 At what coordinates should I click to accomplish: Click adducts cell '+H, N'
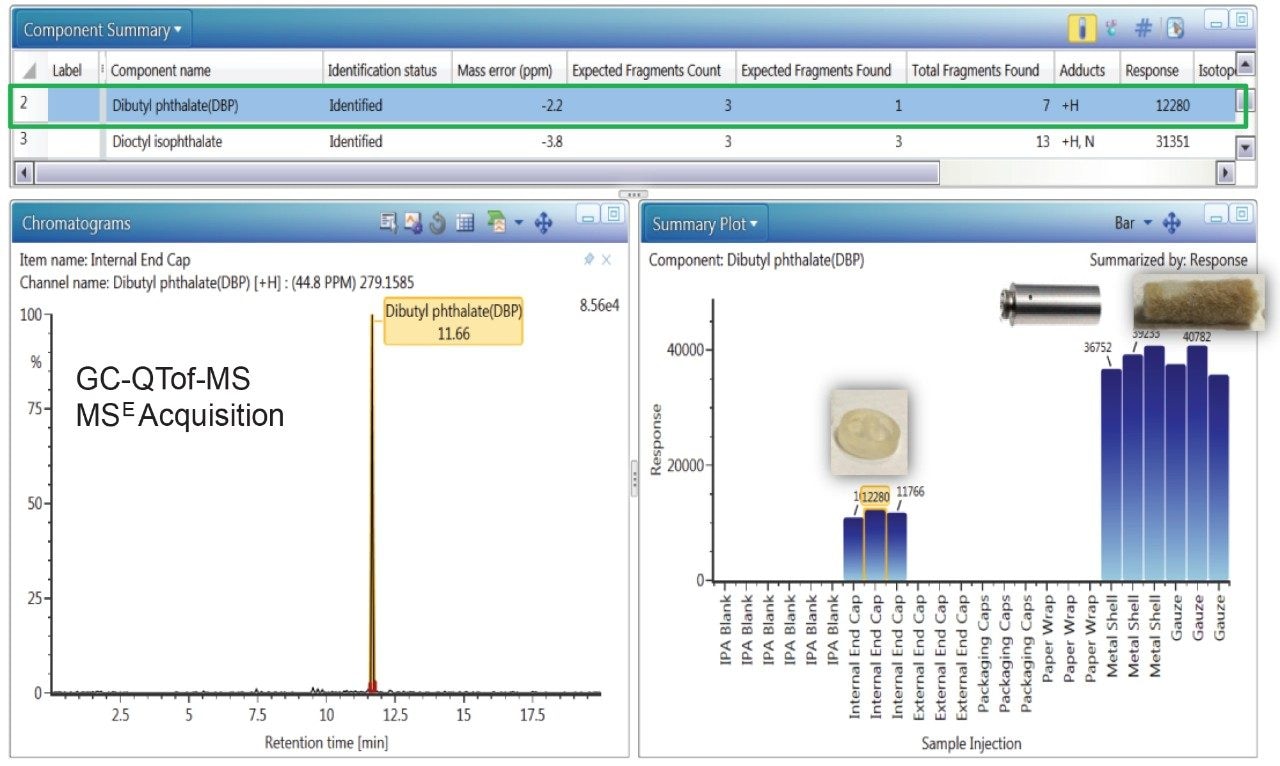1078,142
